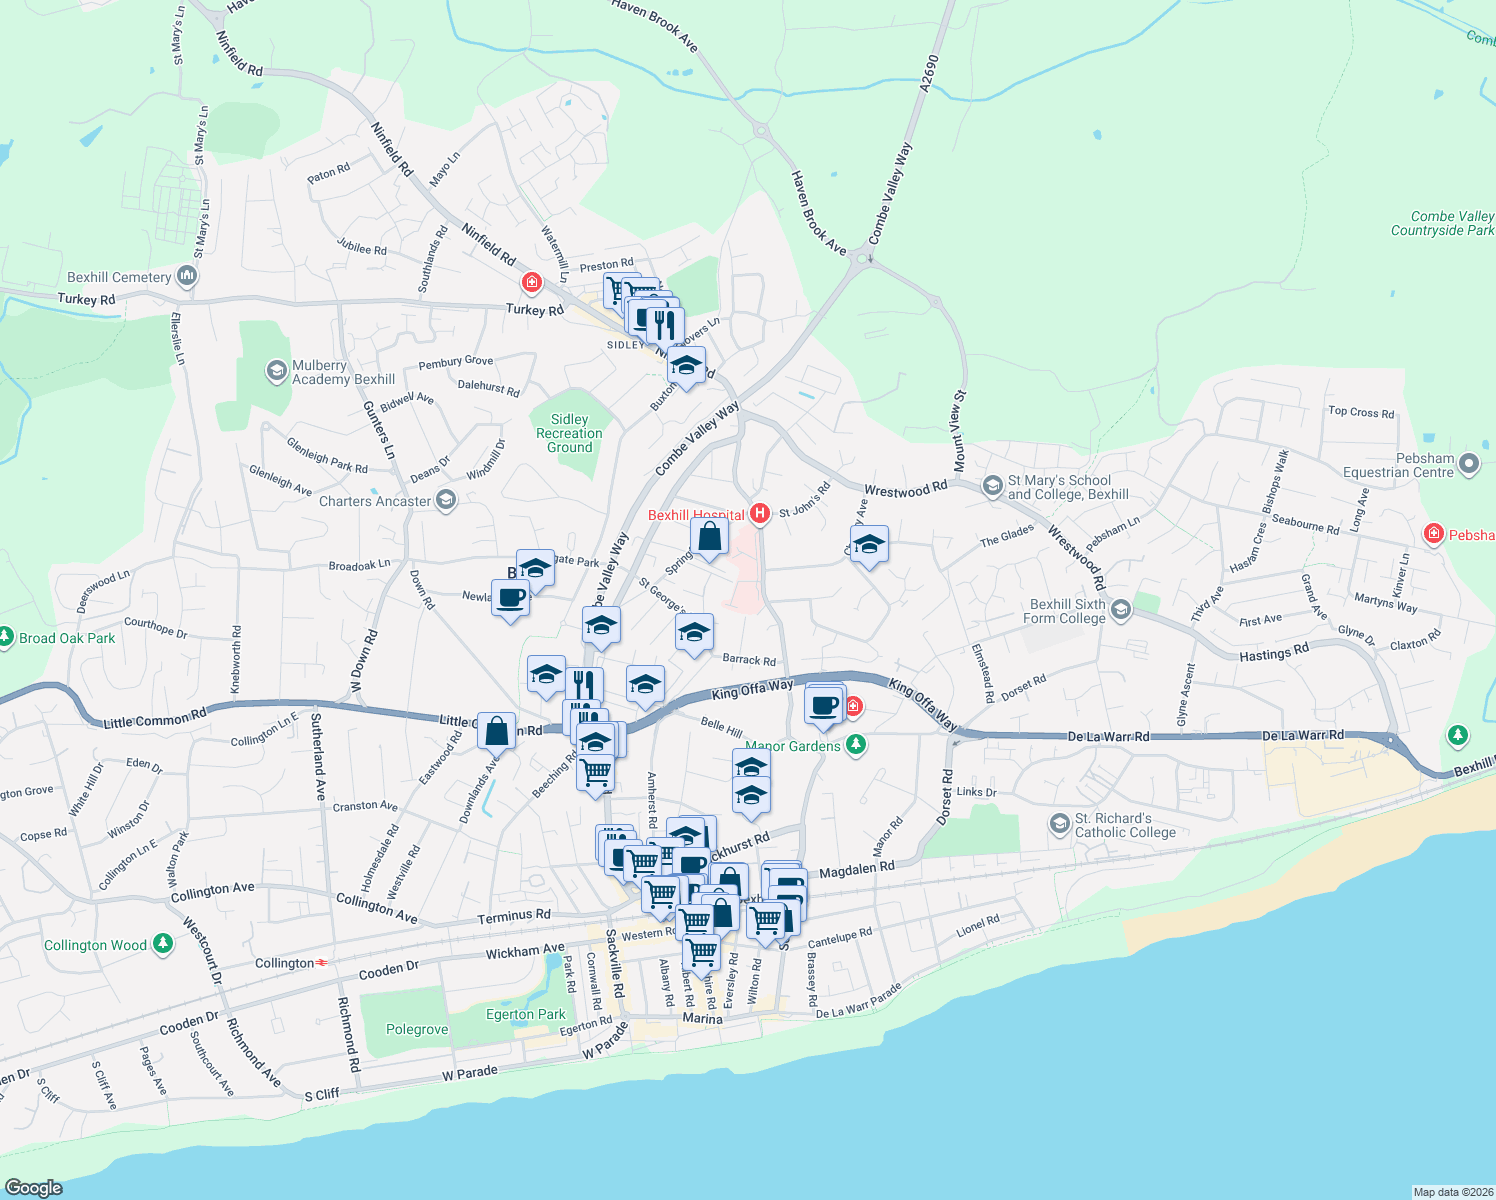Select the Hastings Rd label

tap(1274, 653)
